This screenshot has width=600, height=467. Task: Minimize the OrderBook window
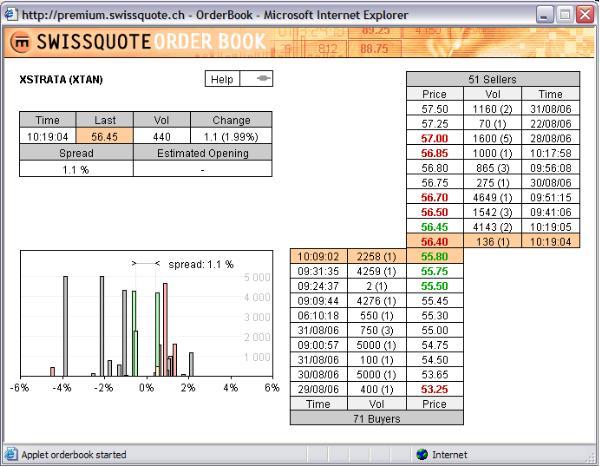pyautogui.click(x=544, y=15)
